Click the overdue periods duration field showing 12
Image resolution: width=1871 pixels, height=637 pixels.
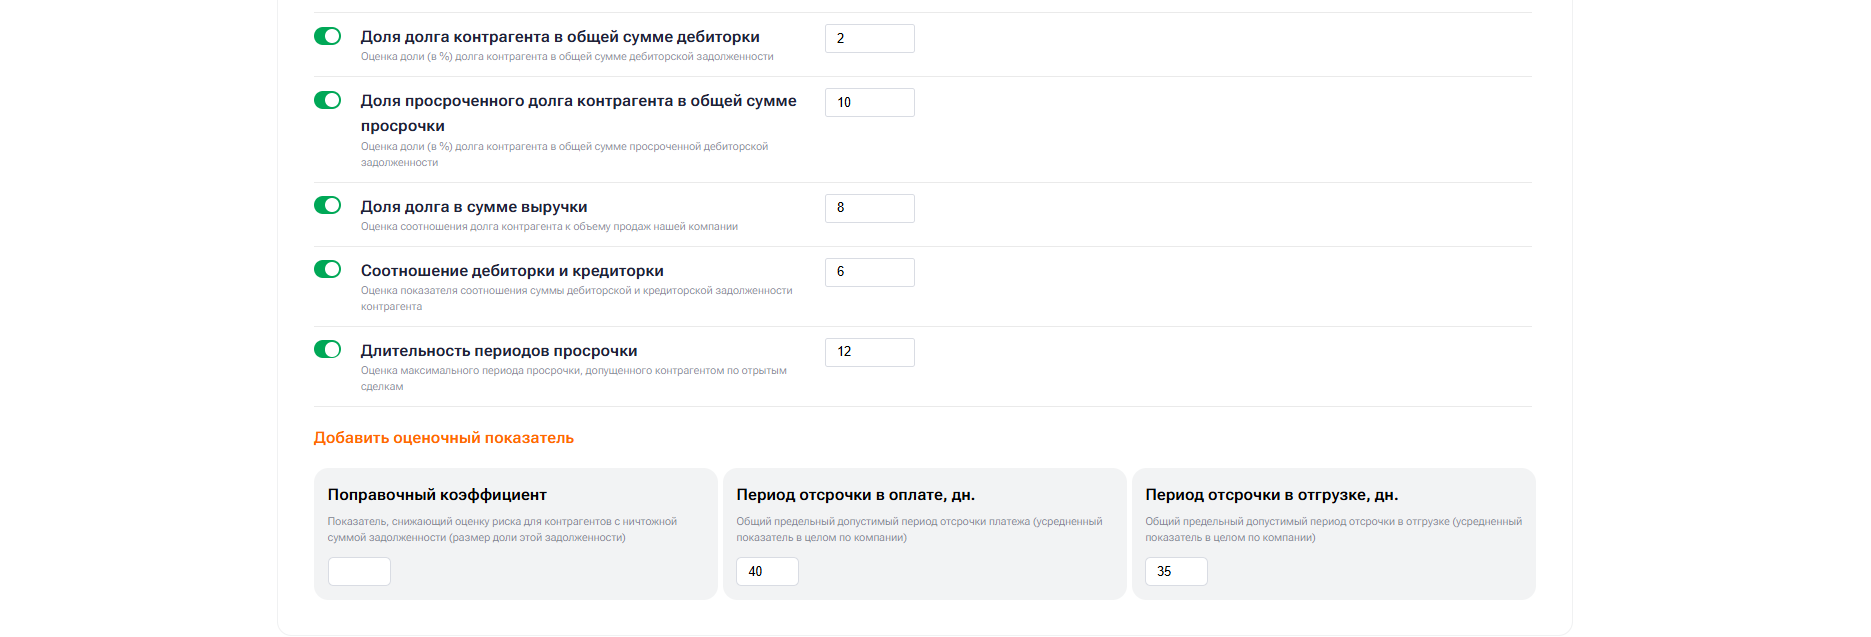coord(869,352)
